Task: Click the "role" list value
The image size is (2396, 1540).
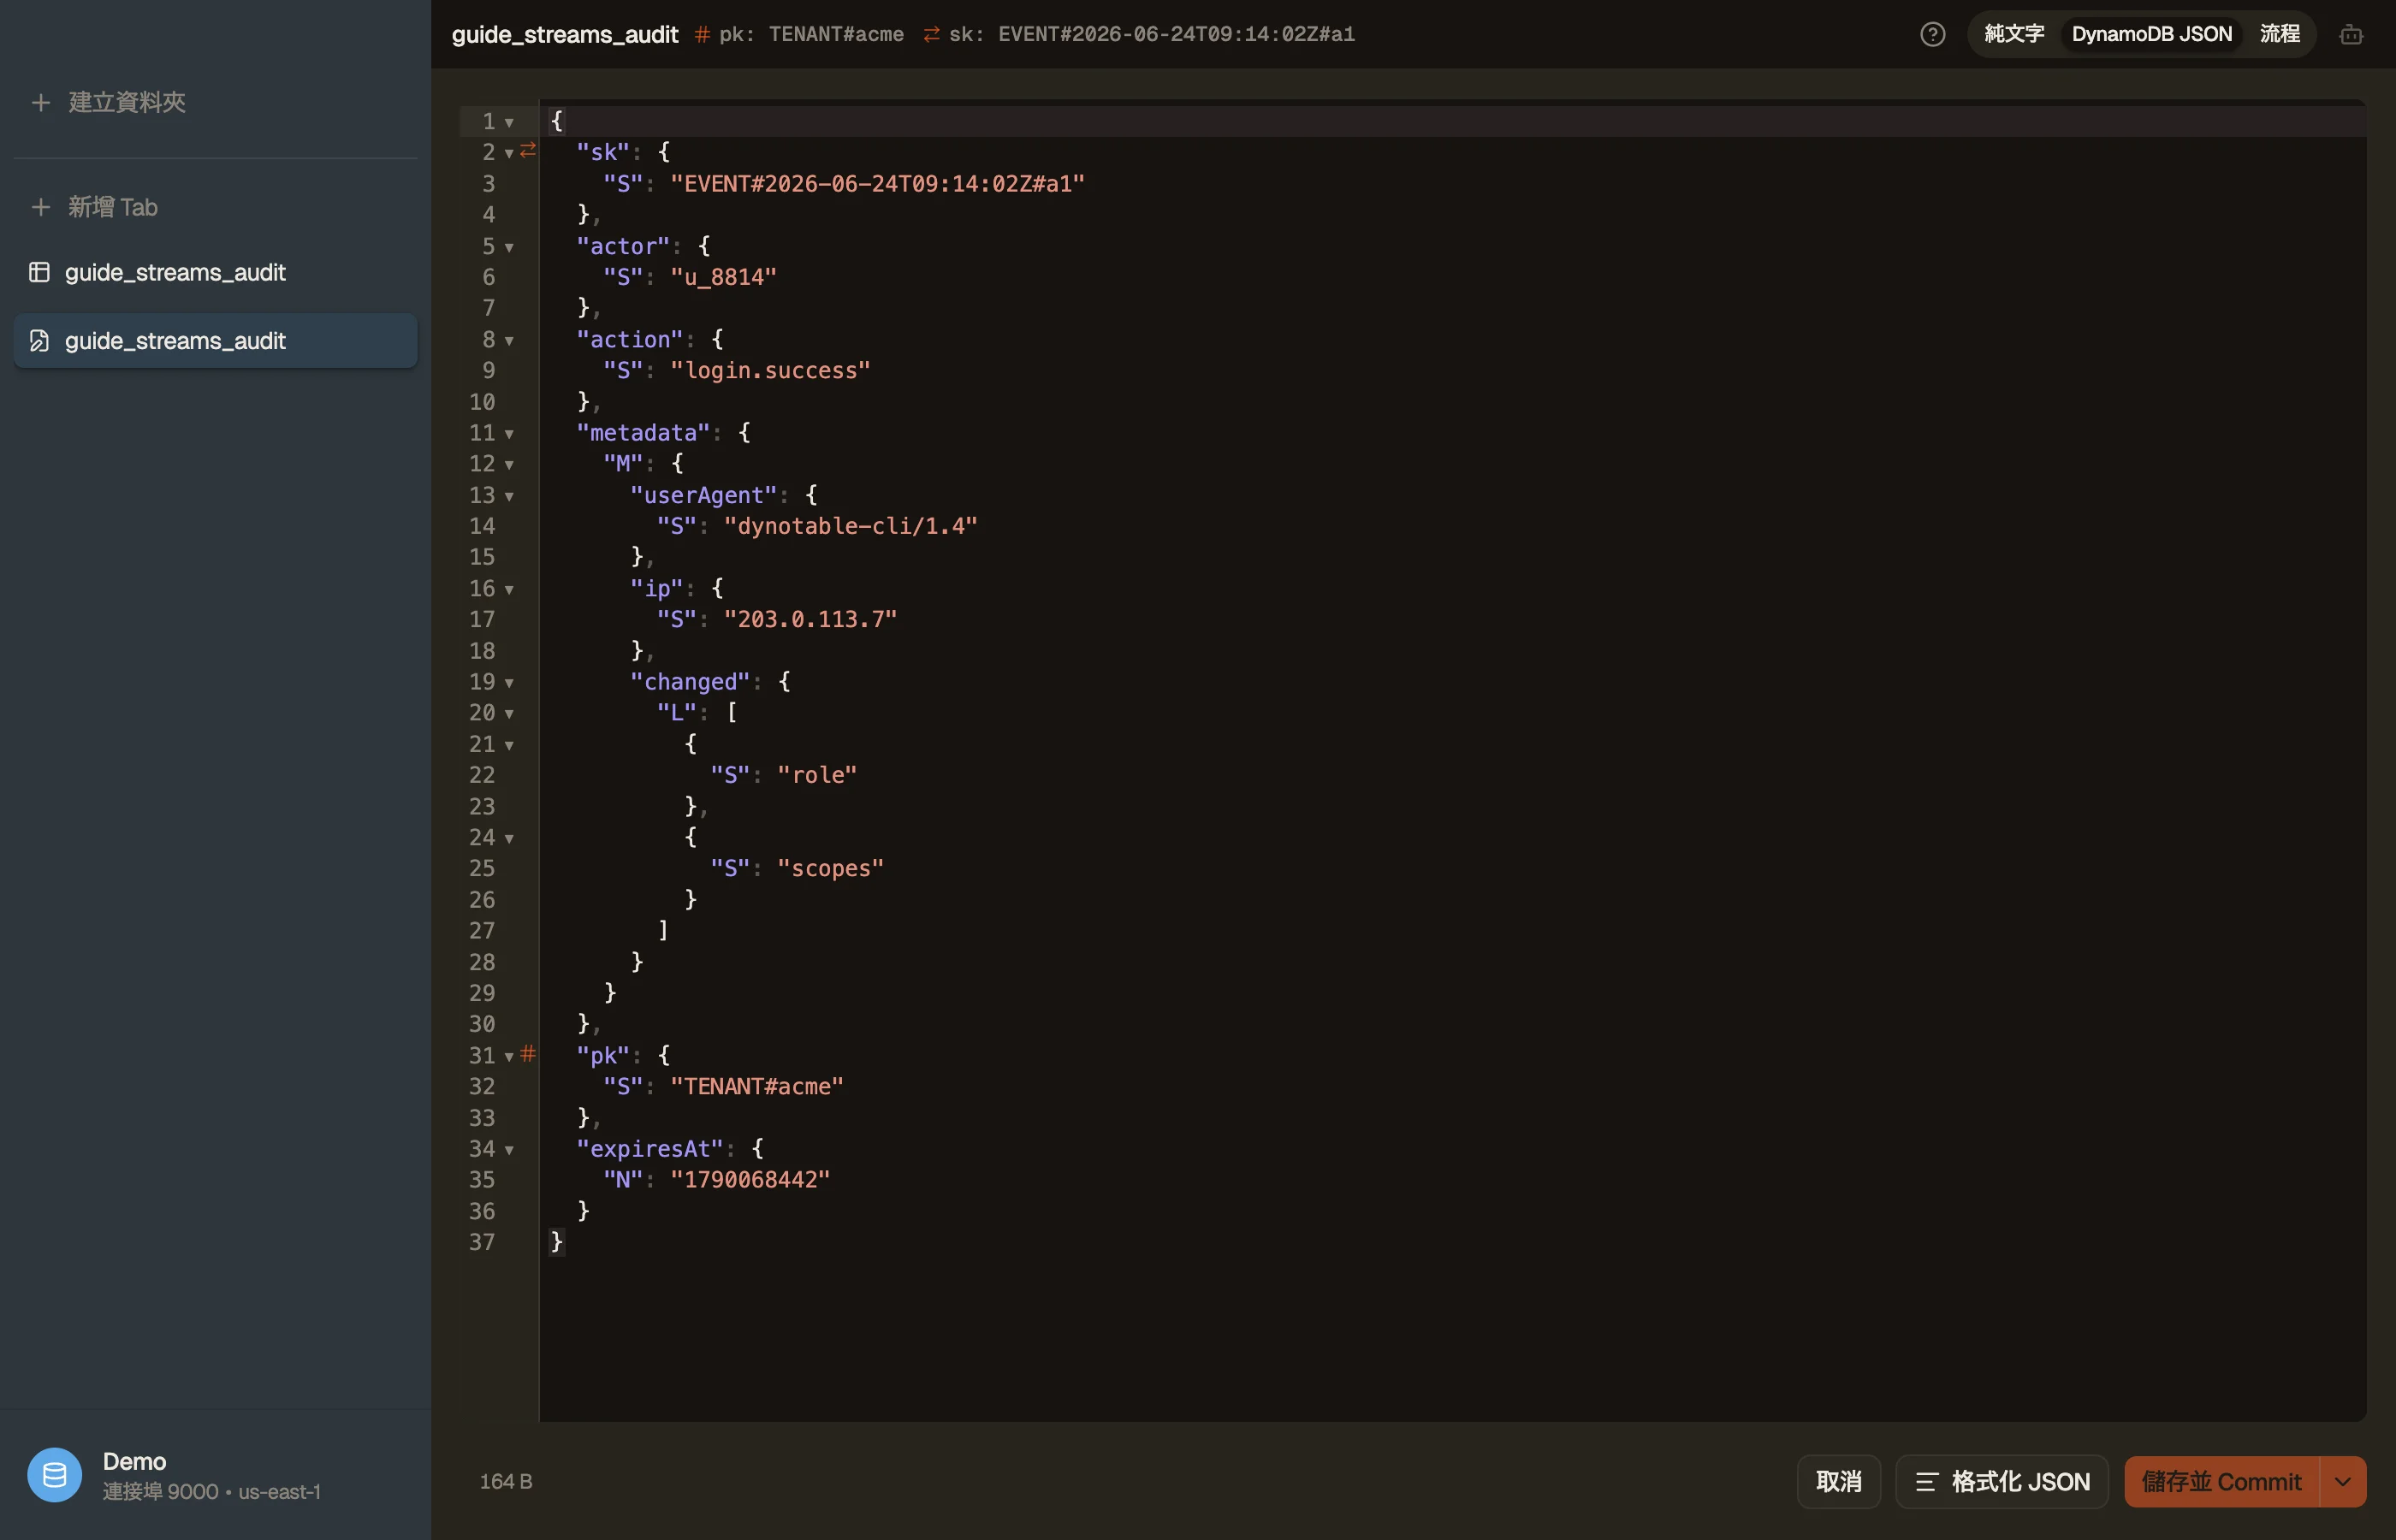Action: point(817,775)
